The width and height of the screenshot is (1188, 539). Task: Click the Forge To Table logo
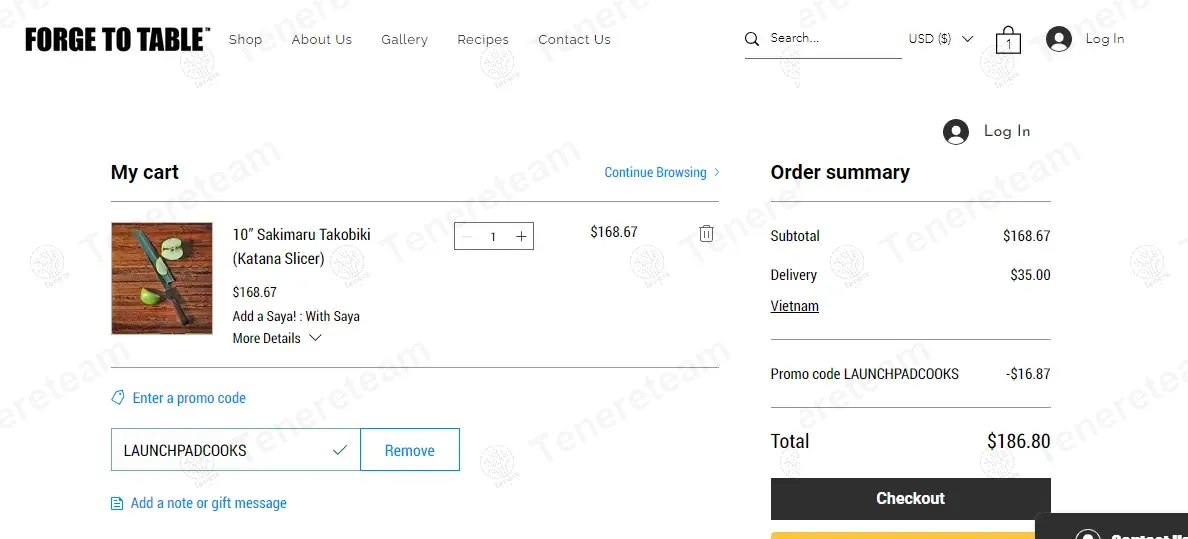[117, 39]
